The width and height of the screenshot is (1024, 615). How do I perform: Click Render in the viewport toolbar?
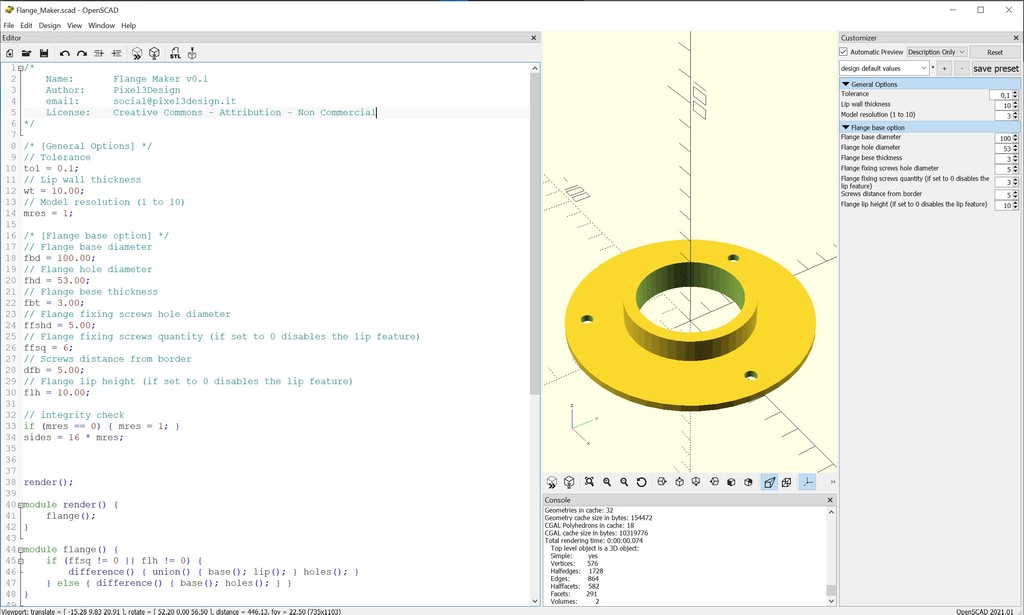pos(569,482)
